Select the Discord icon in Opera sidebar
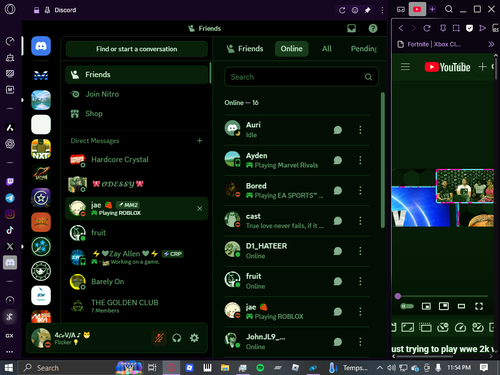500x375 pixels. [10, 263]
